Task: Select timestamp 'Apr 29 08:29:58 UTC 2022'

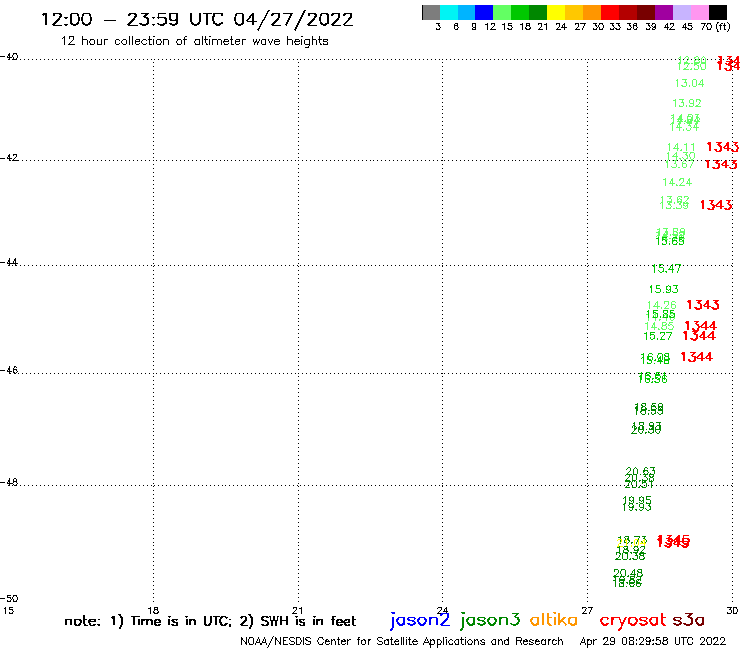Action: point(653,641)
